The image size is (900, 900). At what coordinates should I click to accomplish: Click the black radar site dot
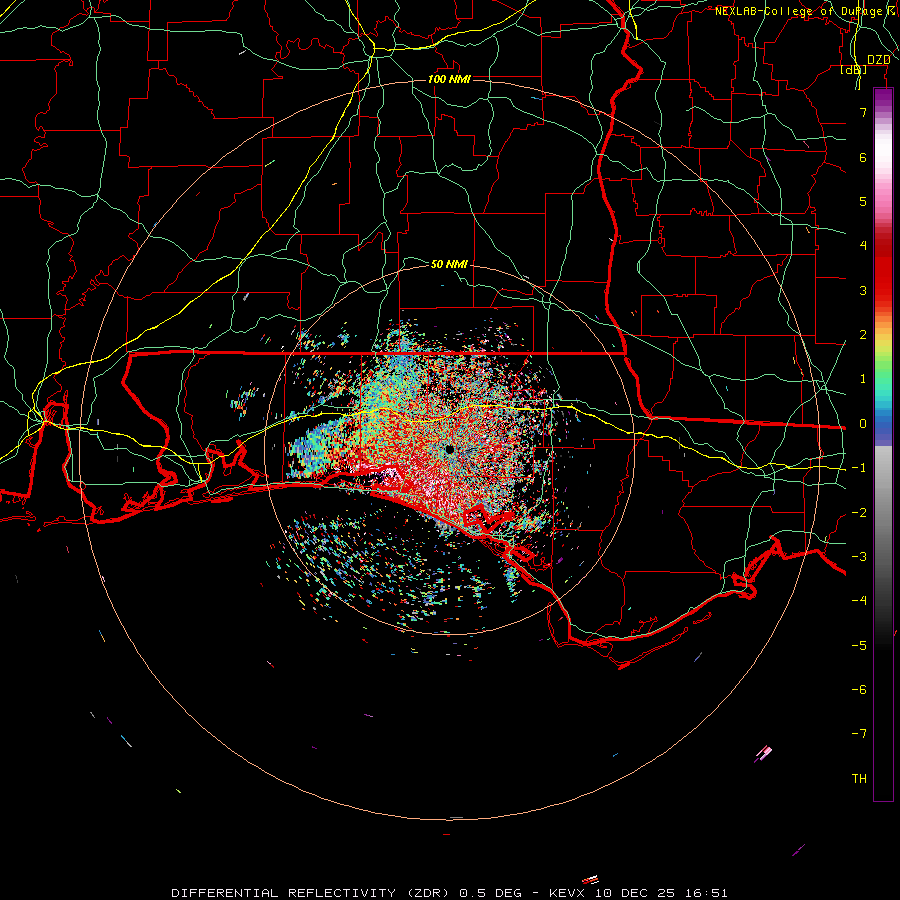449,449
